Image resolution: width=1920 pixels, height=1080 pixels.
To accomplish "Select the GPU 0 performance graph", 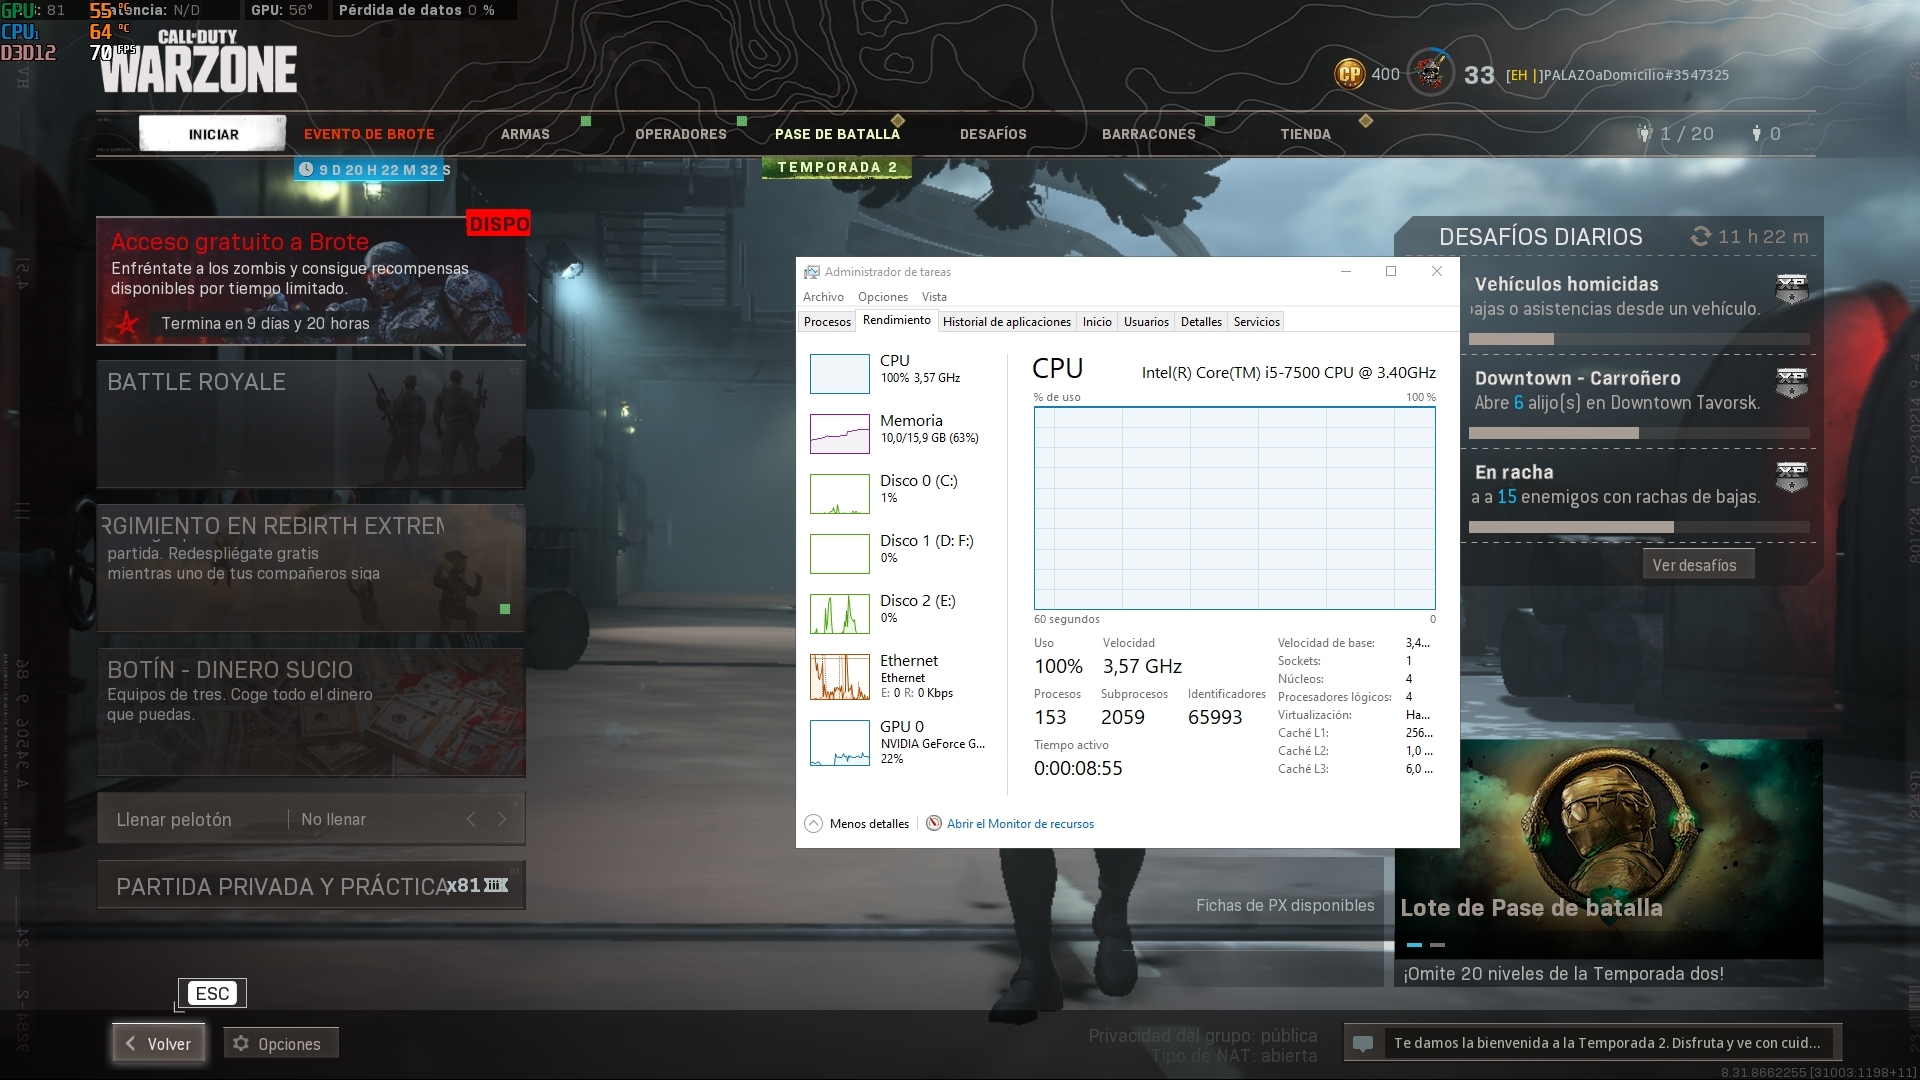I will 839,743.
